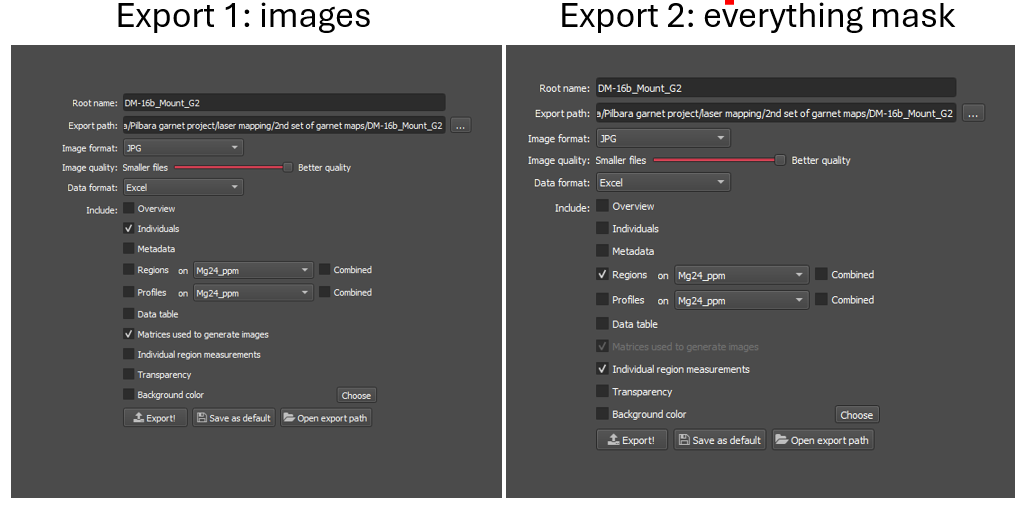1027x507 pixels.
Task: Click Save as default in Export 2 dialog
Action: pyautogui.click(x=720, y=440)
